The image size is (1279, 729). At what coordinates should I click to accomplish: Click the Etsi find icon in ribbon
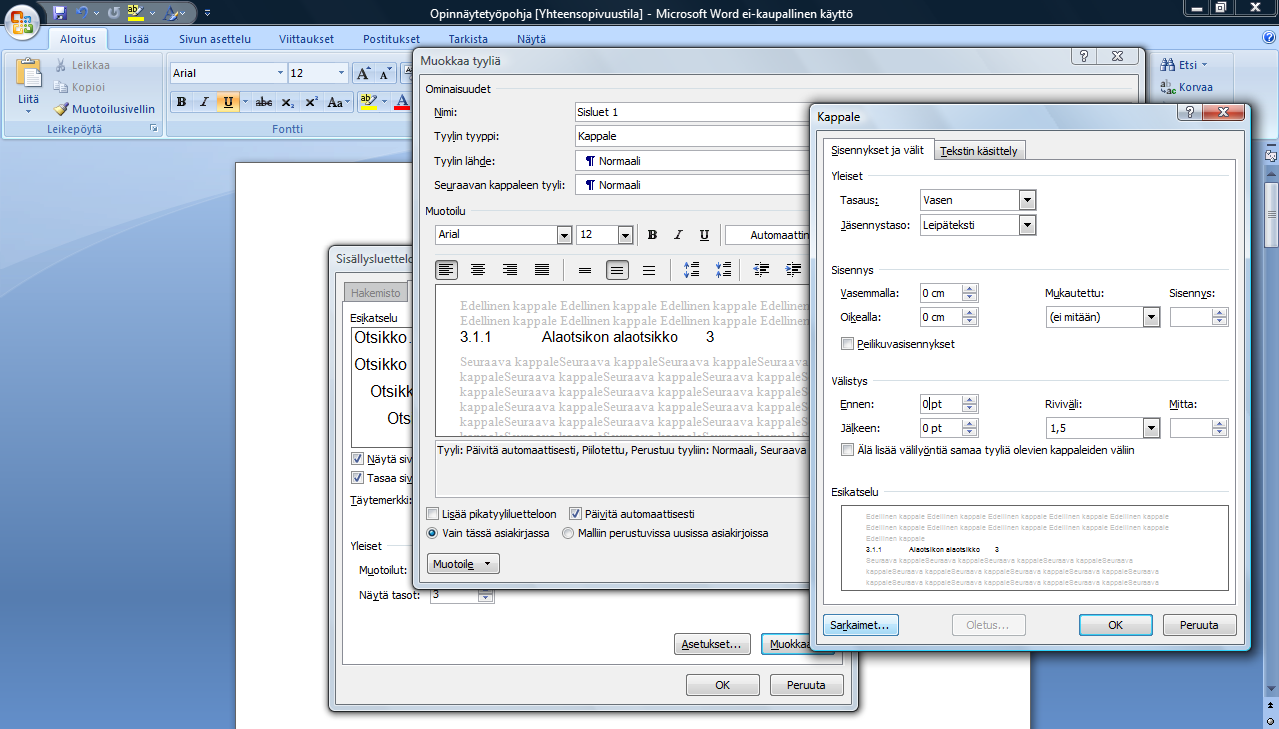1168,65
